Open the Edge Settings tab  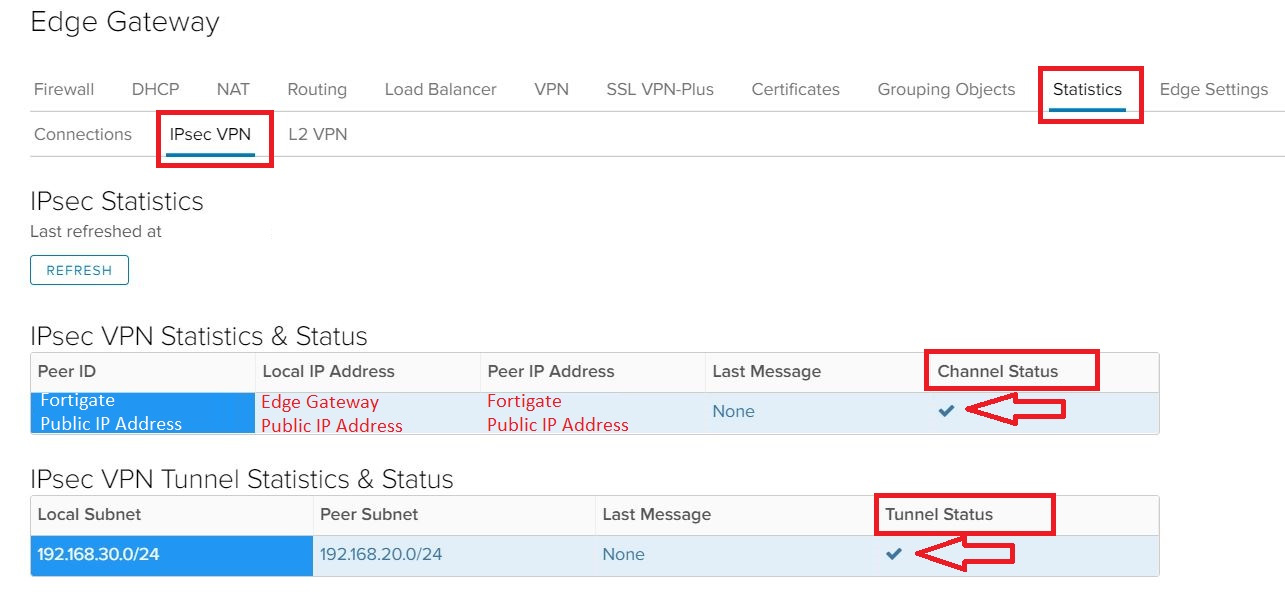1214,89
